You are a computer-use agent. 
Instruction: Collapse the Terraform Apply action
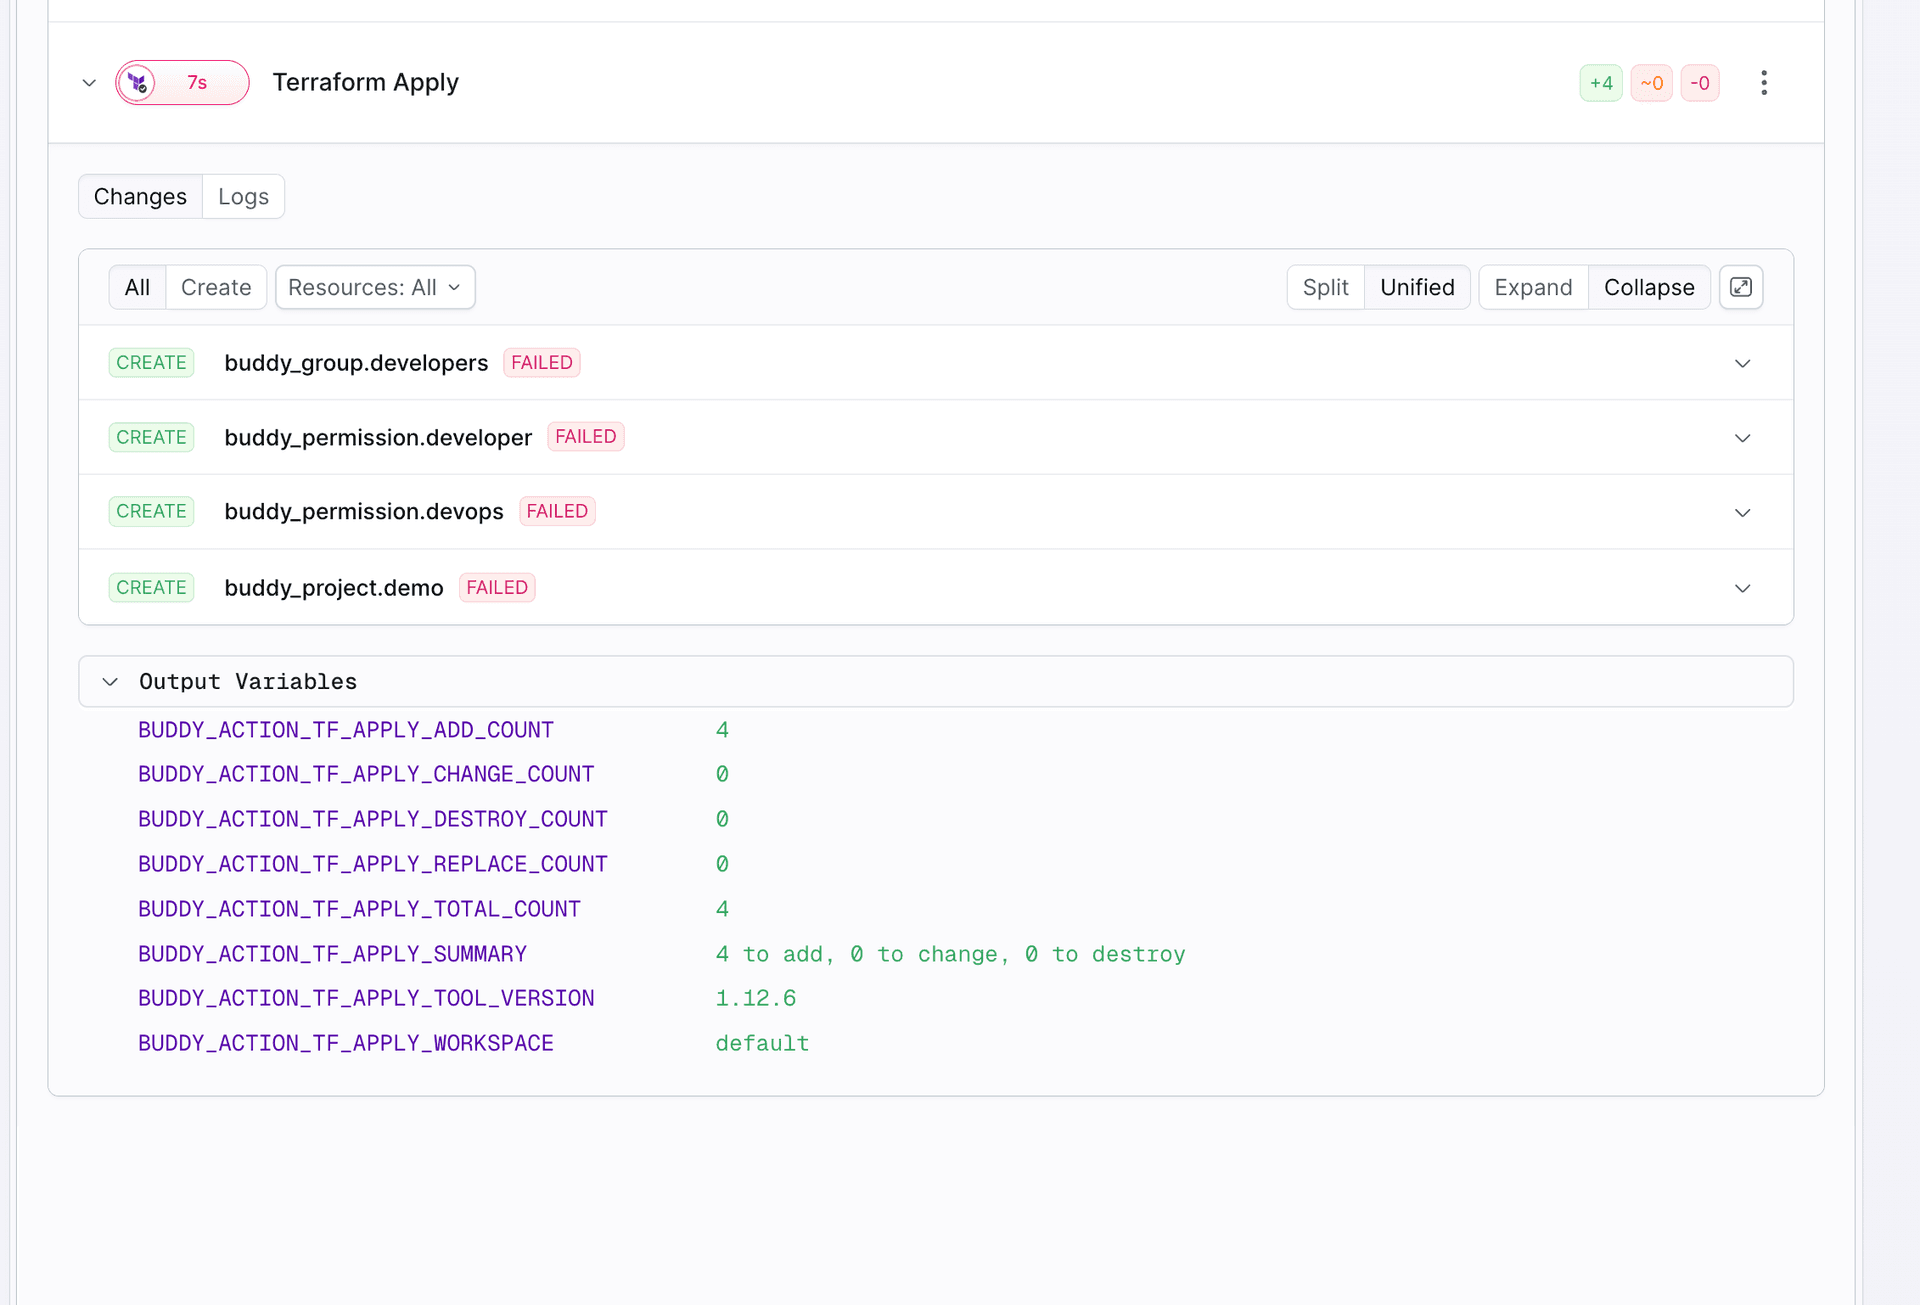point(89,83)
